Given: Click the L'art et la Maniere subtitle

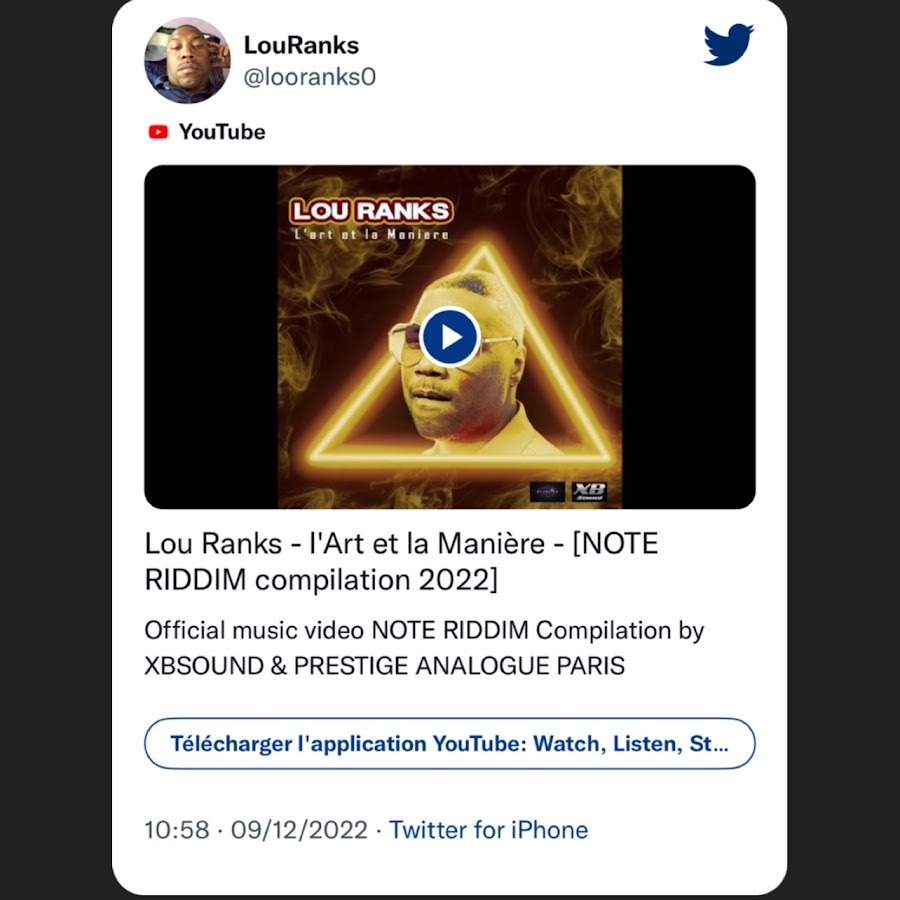Looking at the screenshot, I should click(371, 234).
